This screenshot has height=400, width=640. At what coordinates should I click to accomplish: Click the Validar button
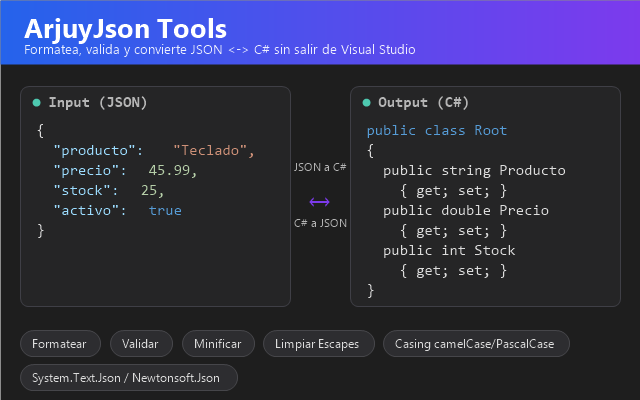pyautogui.click(x=141, y=344)
